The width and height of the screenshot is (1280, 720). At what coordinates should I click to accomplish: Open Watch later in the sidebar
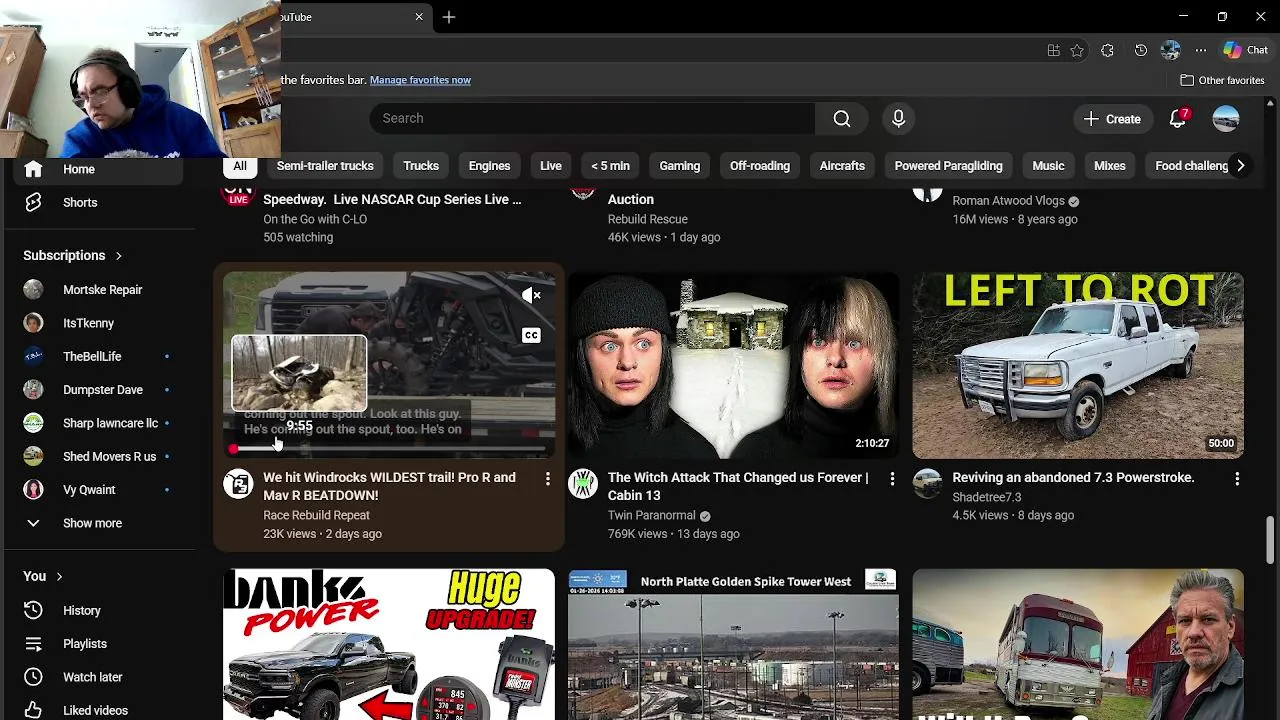92,677
